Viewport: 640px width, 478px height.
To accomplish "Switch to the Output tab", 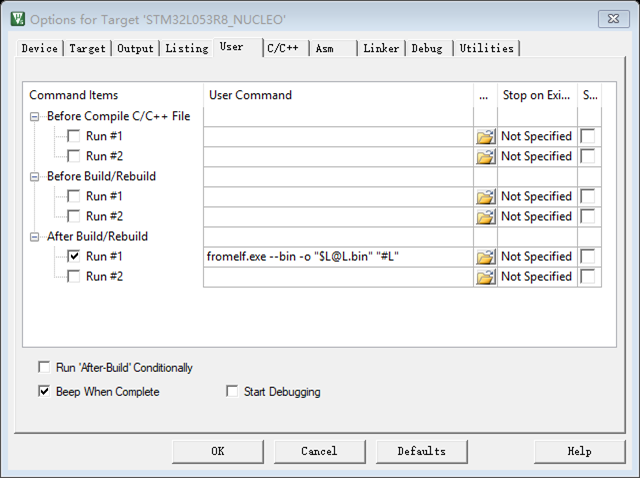I will (x=136, y=49).
